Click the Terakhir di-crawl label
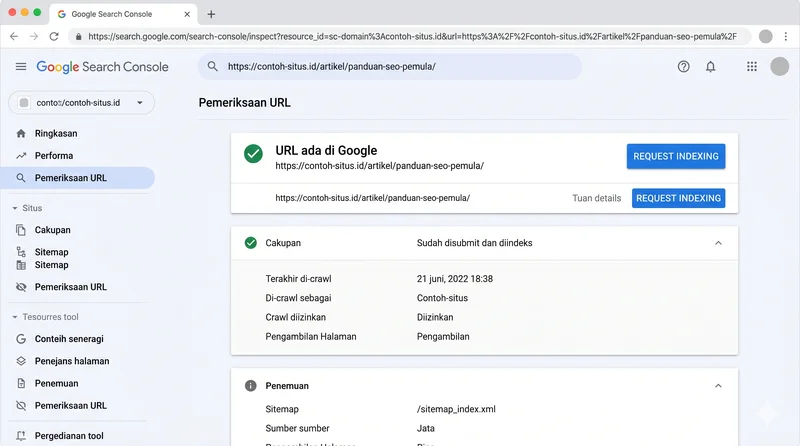Screen dimensions: 800x446 298,279
